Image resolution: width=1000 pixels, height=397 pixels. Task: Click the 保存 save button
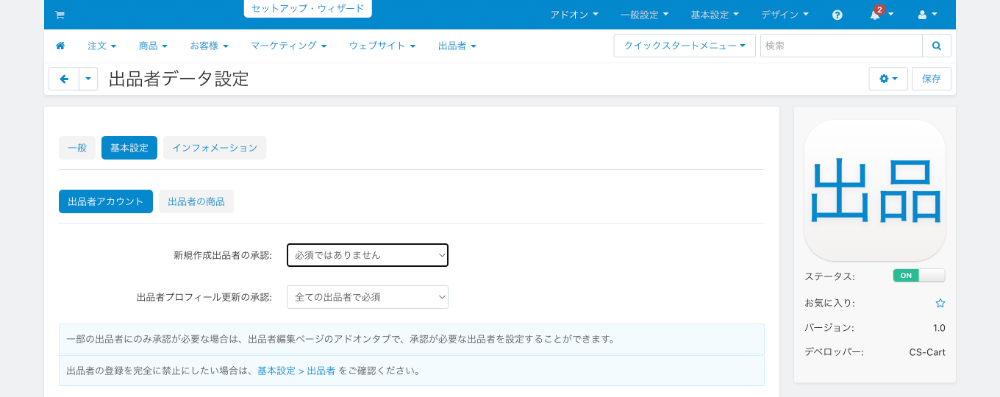[x=931, y=79]
